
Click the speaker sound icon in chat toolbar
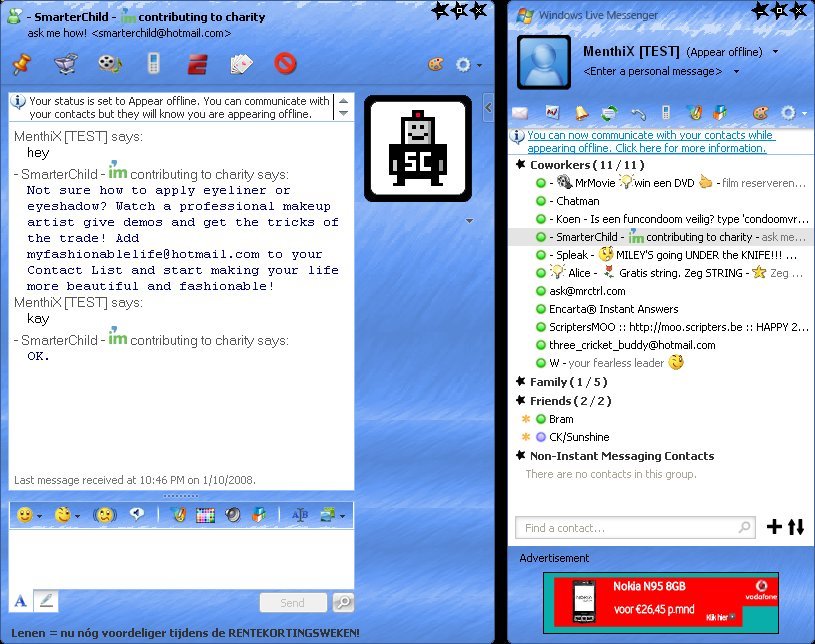pyautogui.click(x=233, y=515)
